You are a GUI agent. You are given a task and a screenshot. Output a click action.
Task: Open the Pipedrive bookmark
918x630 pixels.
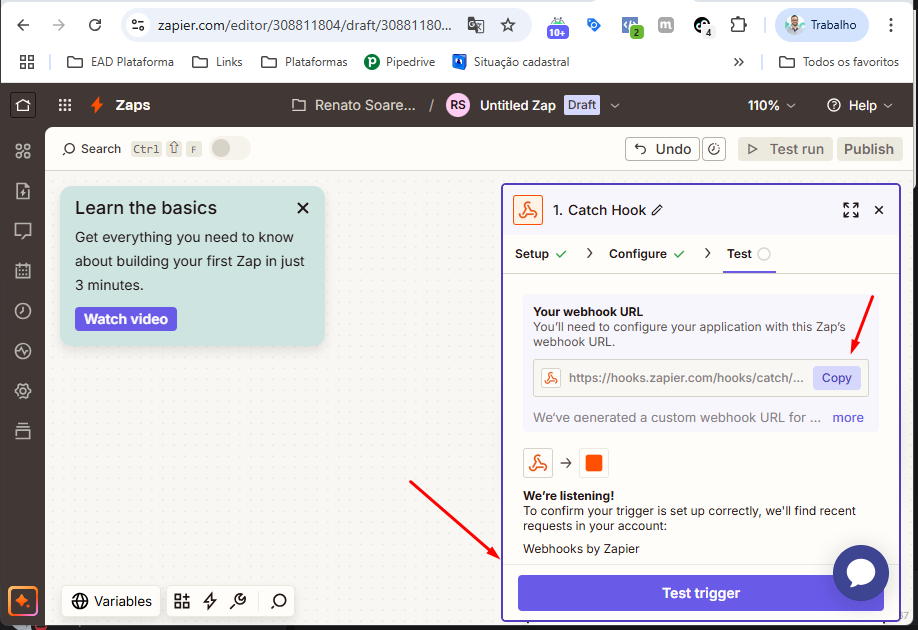(399, 62)
